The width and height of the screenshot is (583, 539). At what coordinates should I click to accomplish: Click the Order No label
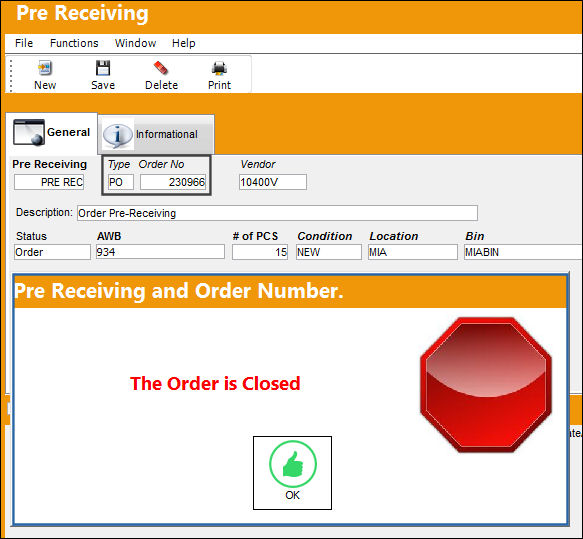tap(161, 164)
